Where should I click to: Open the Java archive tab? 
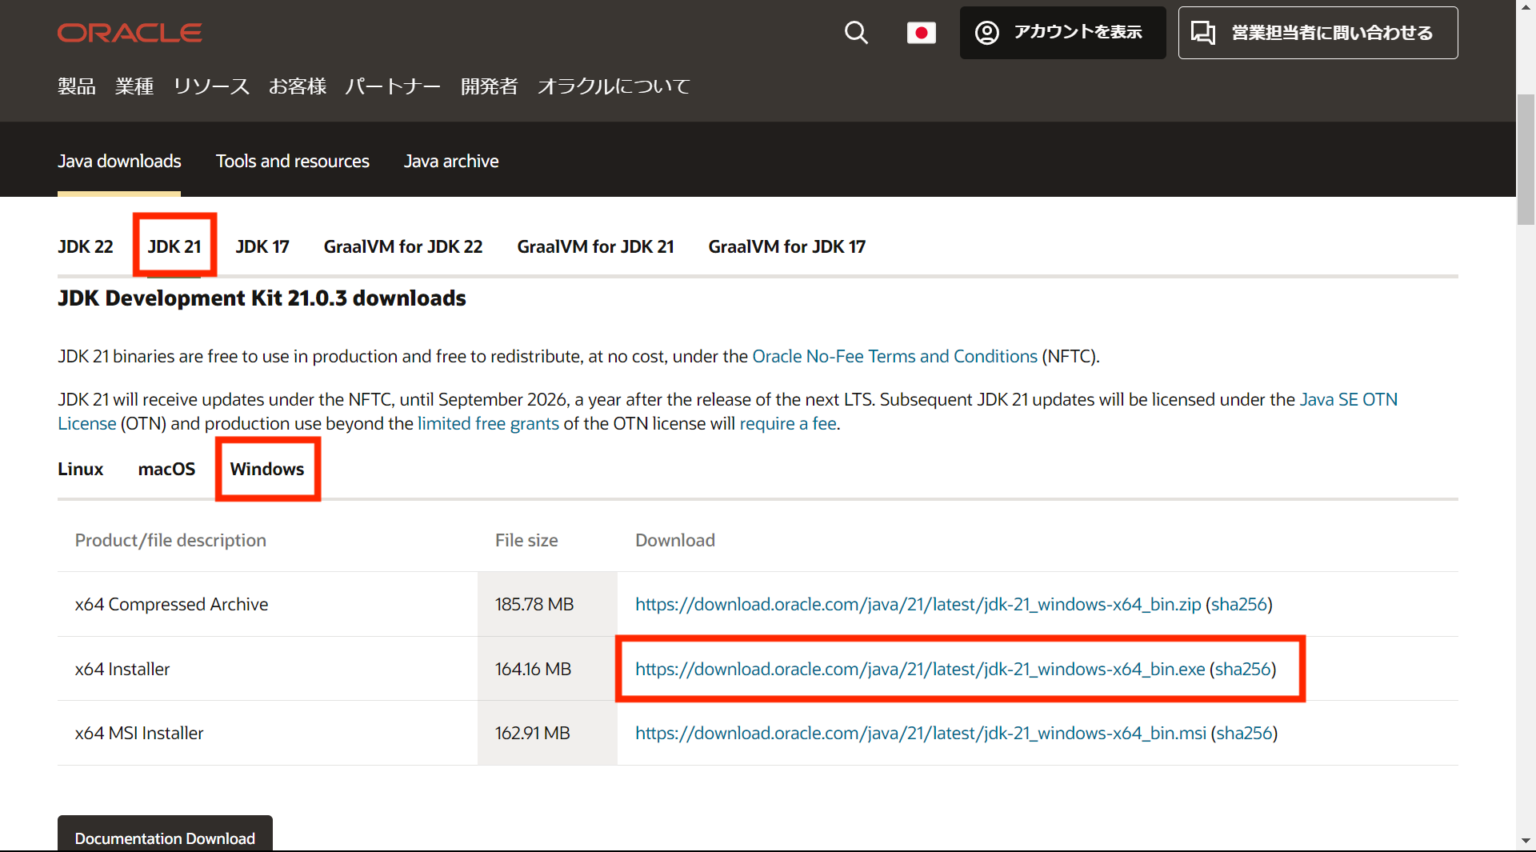coord(451,160)
